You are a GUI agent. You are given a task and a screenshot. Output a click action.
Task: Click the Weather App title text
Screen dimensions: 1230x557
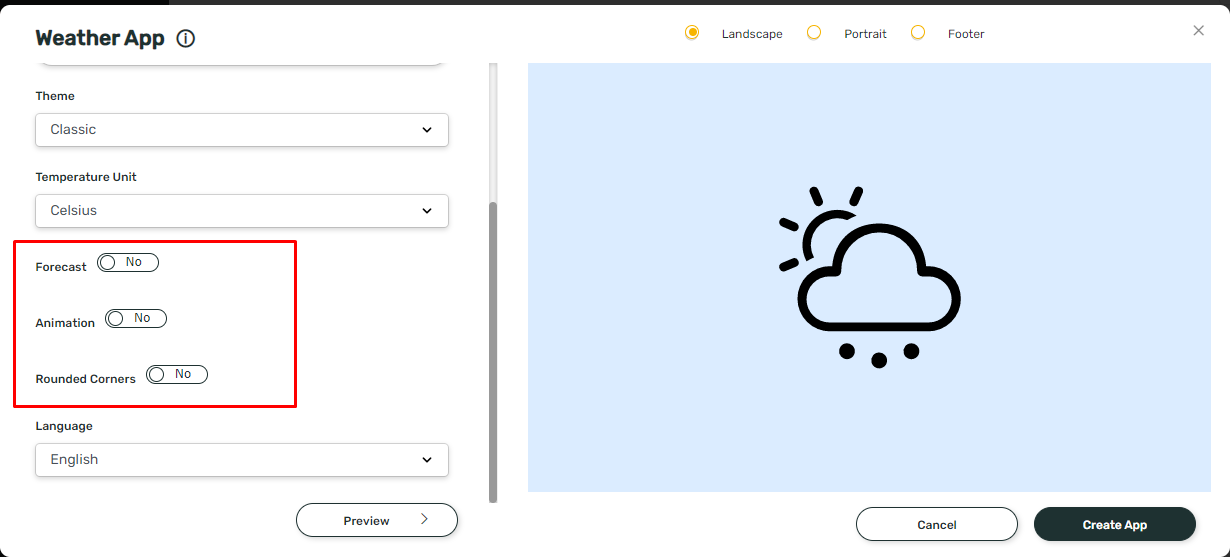point(100,38)
